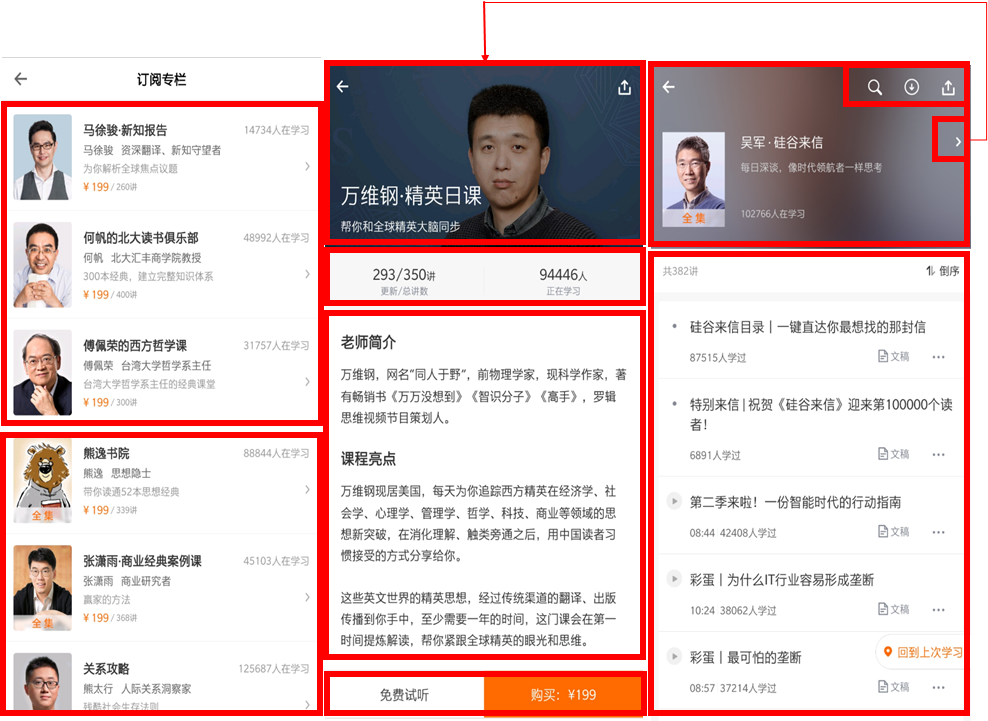Open more options for 硅谷来信目录 item
Screen dimensions: 988x721
(938, 357)
